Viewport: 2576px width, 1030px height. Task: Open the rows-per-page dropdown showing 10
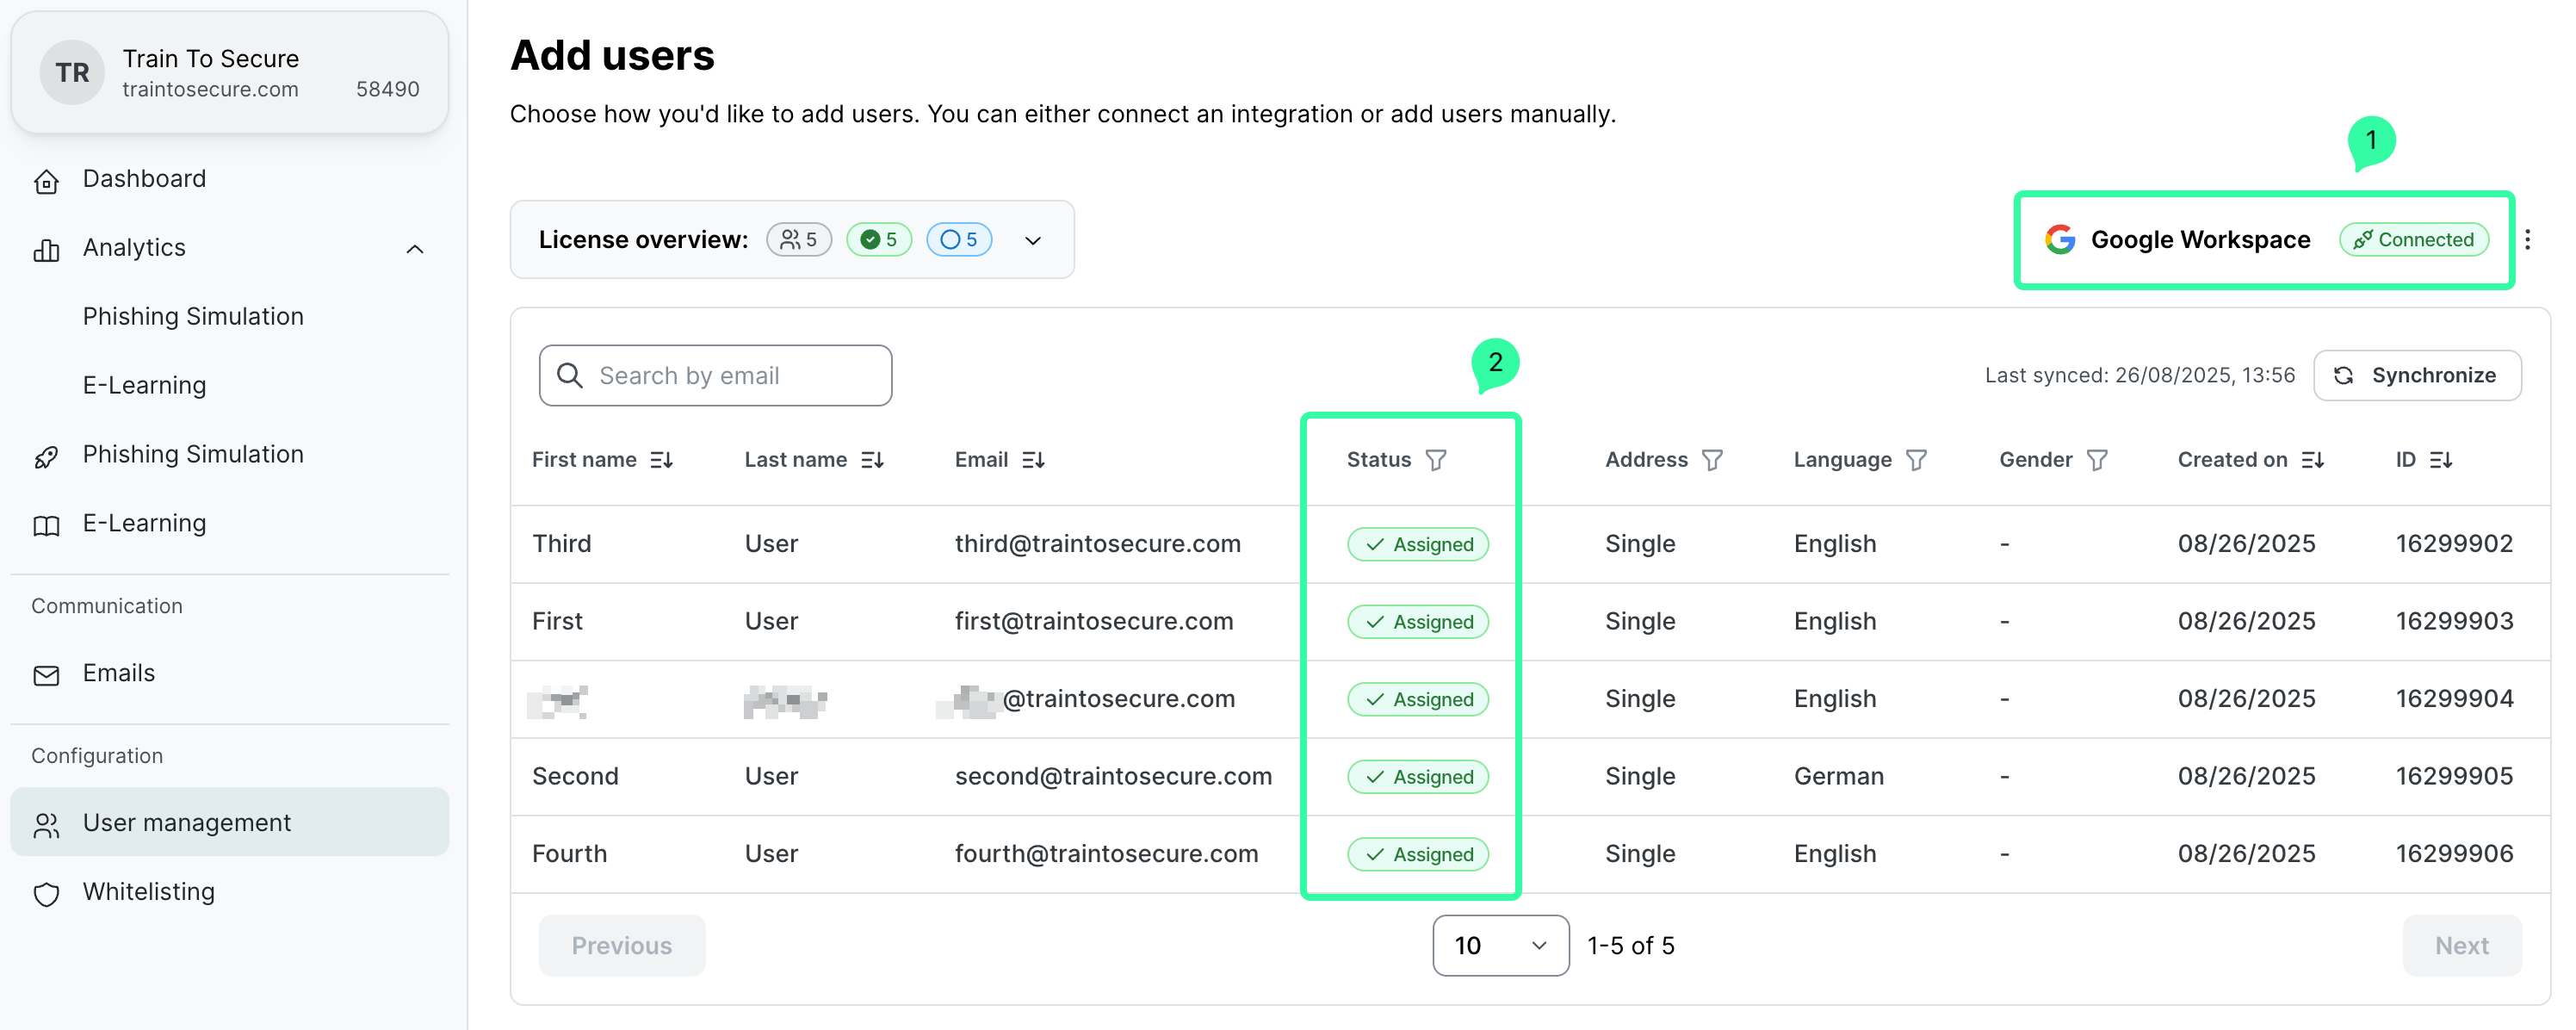pos(1500,945)
